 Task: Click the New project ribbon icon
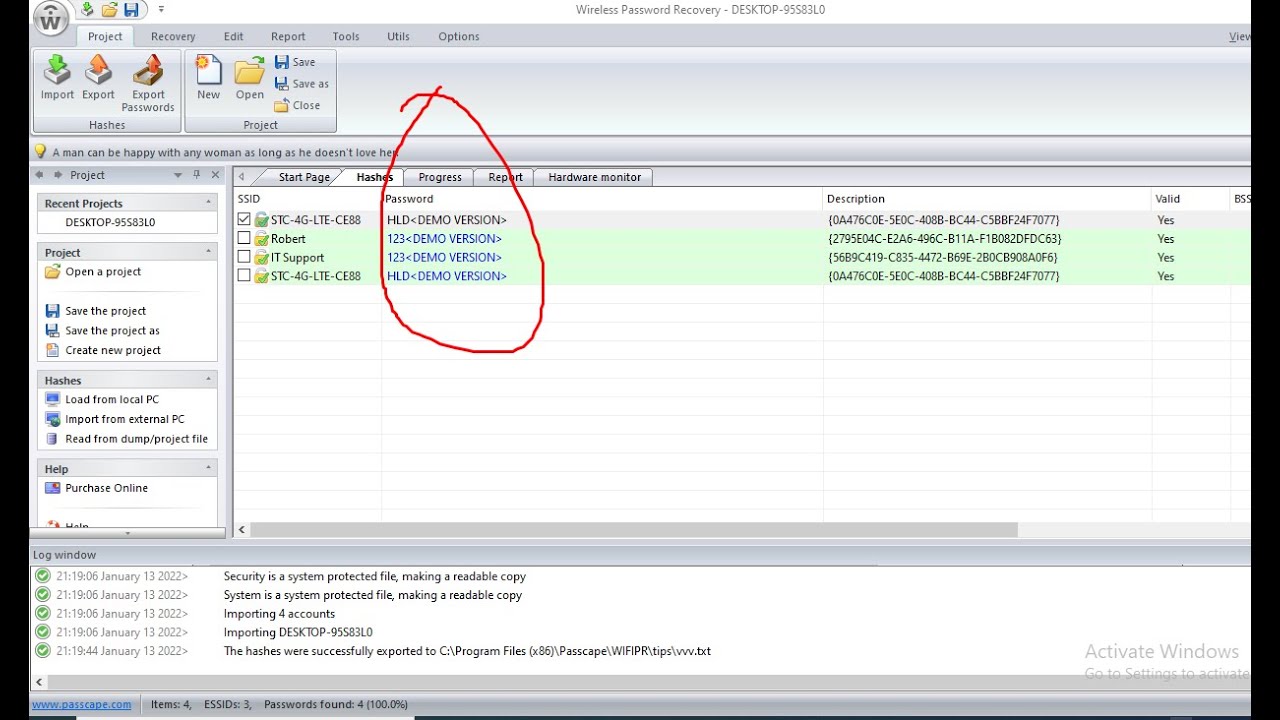208,78
